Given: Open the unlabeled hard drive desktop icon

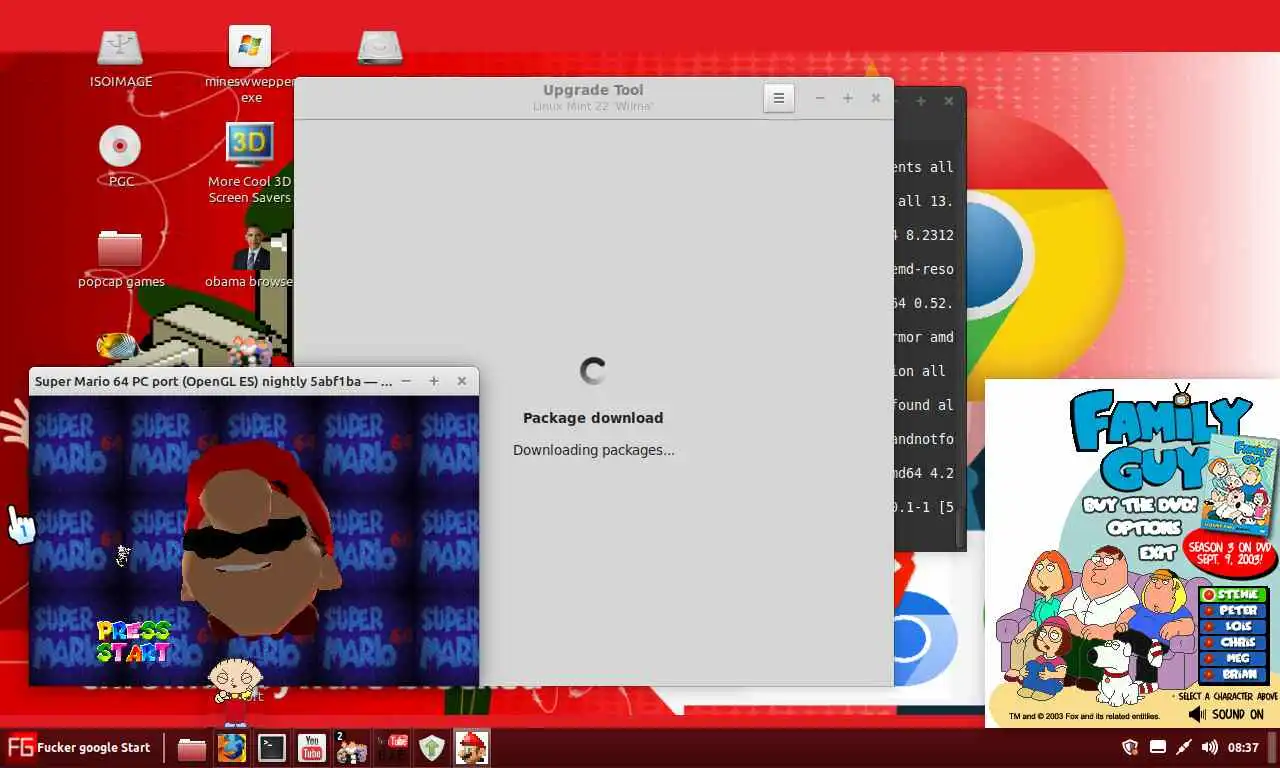Looking at the screenshot, I should (x=380, y=48).
